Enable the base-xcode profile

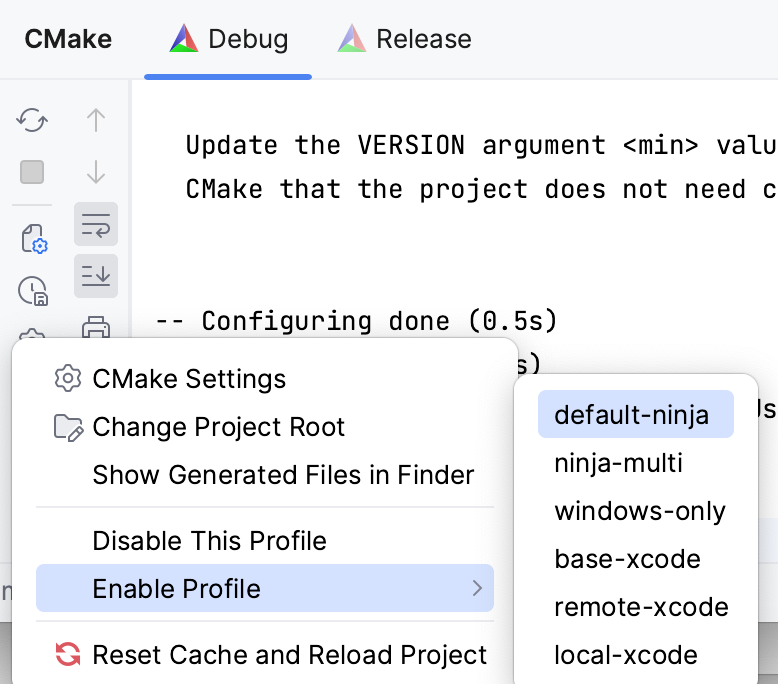pyautogui.click(x=636, y=559)
